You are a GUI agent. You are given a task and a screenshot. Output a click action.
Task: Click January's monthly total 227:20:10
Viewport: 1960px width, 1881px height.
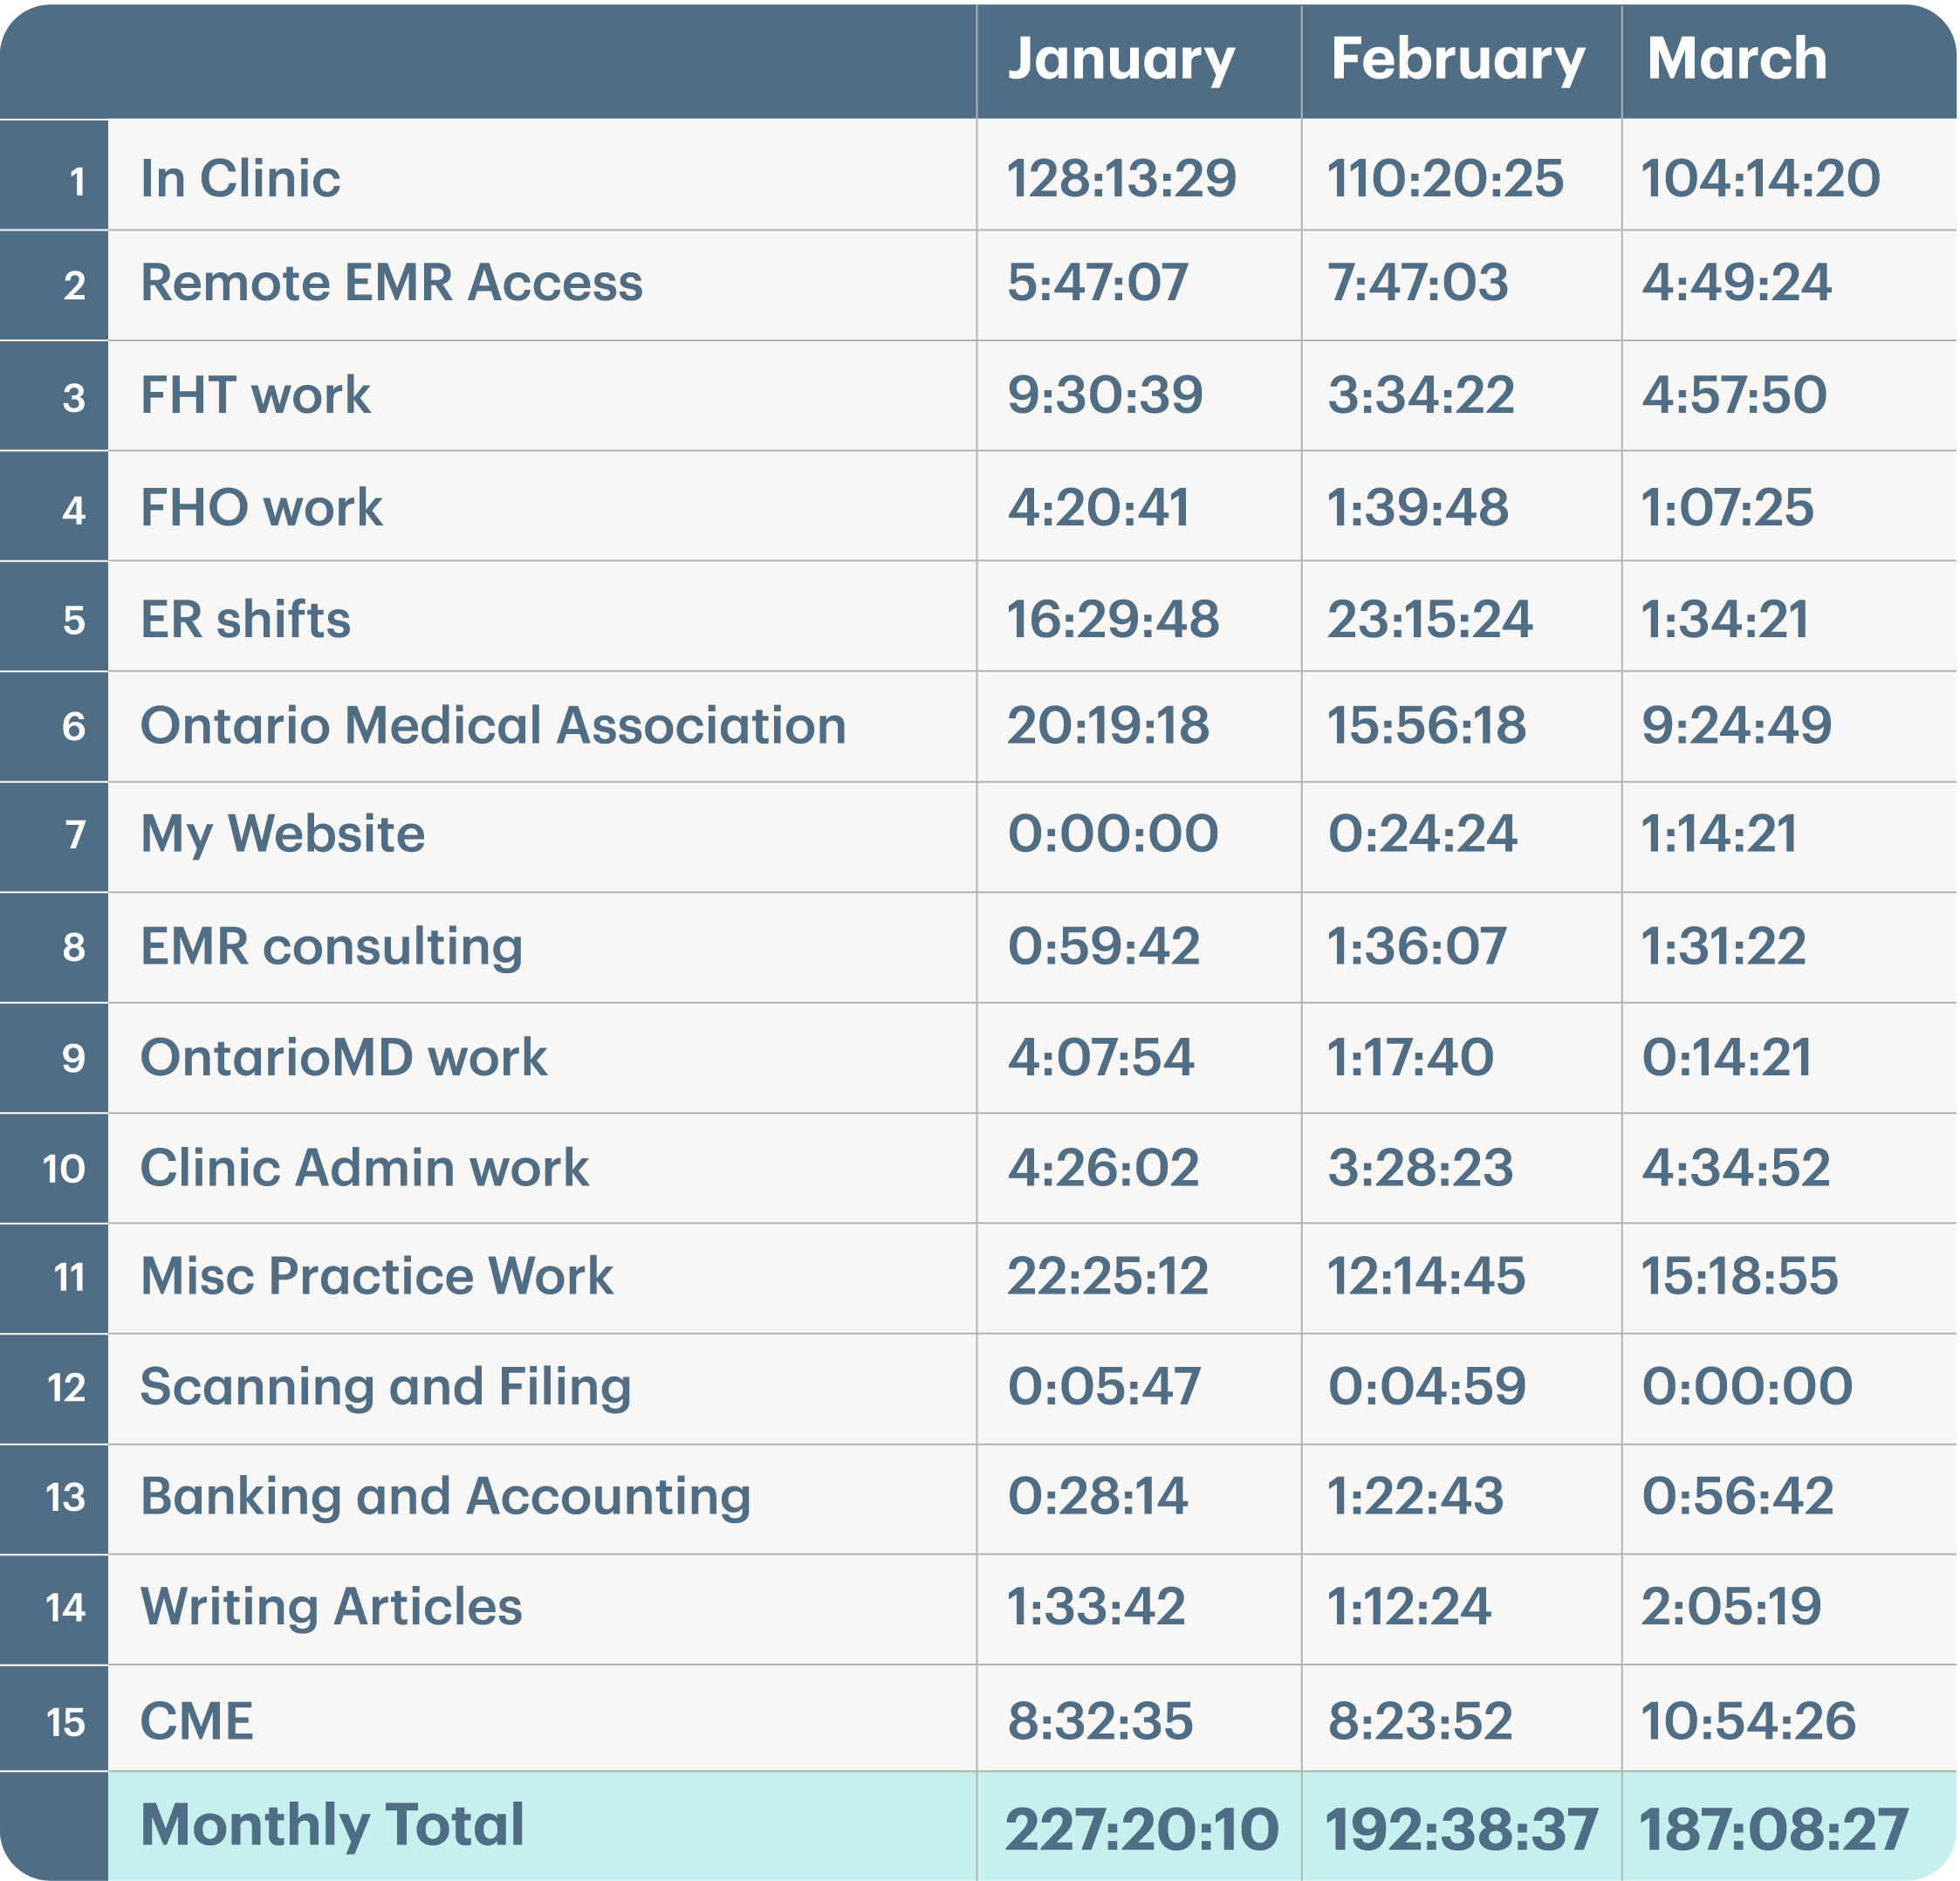pos(1141,1829)
